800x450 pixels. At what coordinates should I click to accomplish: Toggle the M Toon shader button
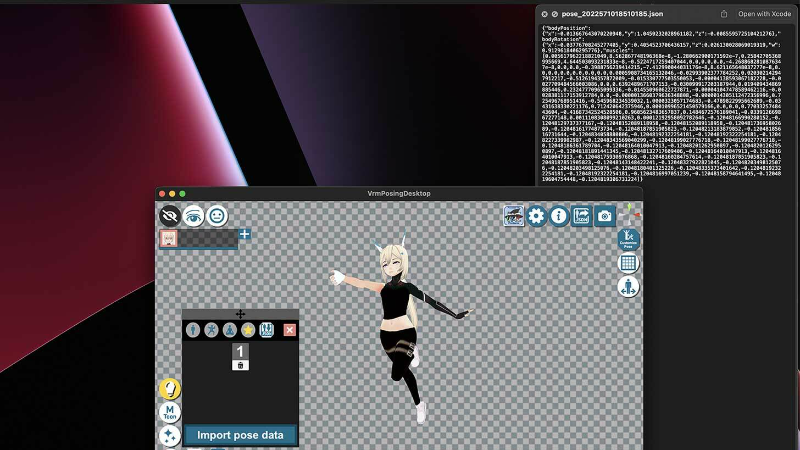170,412
